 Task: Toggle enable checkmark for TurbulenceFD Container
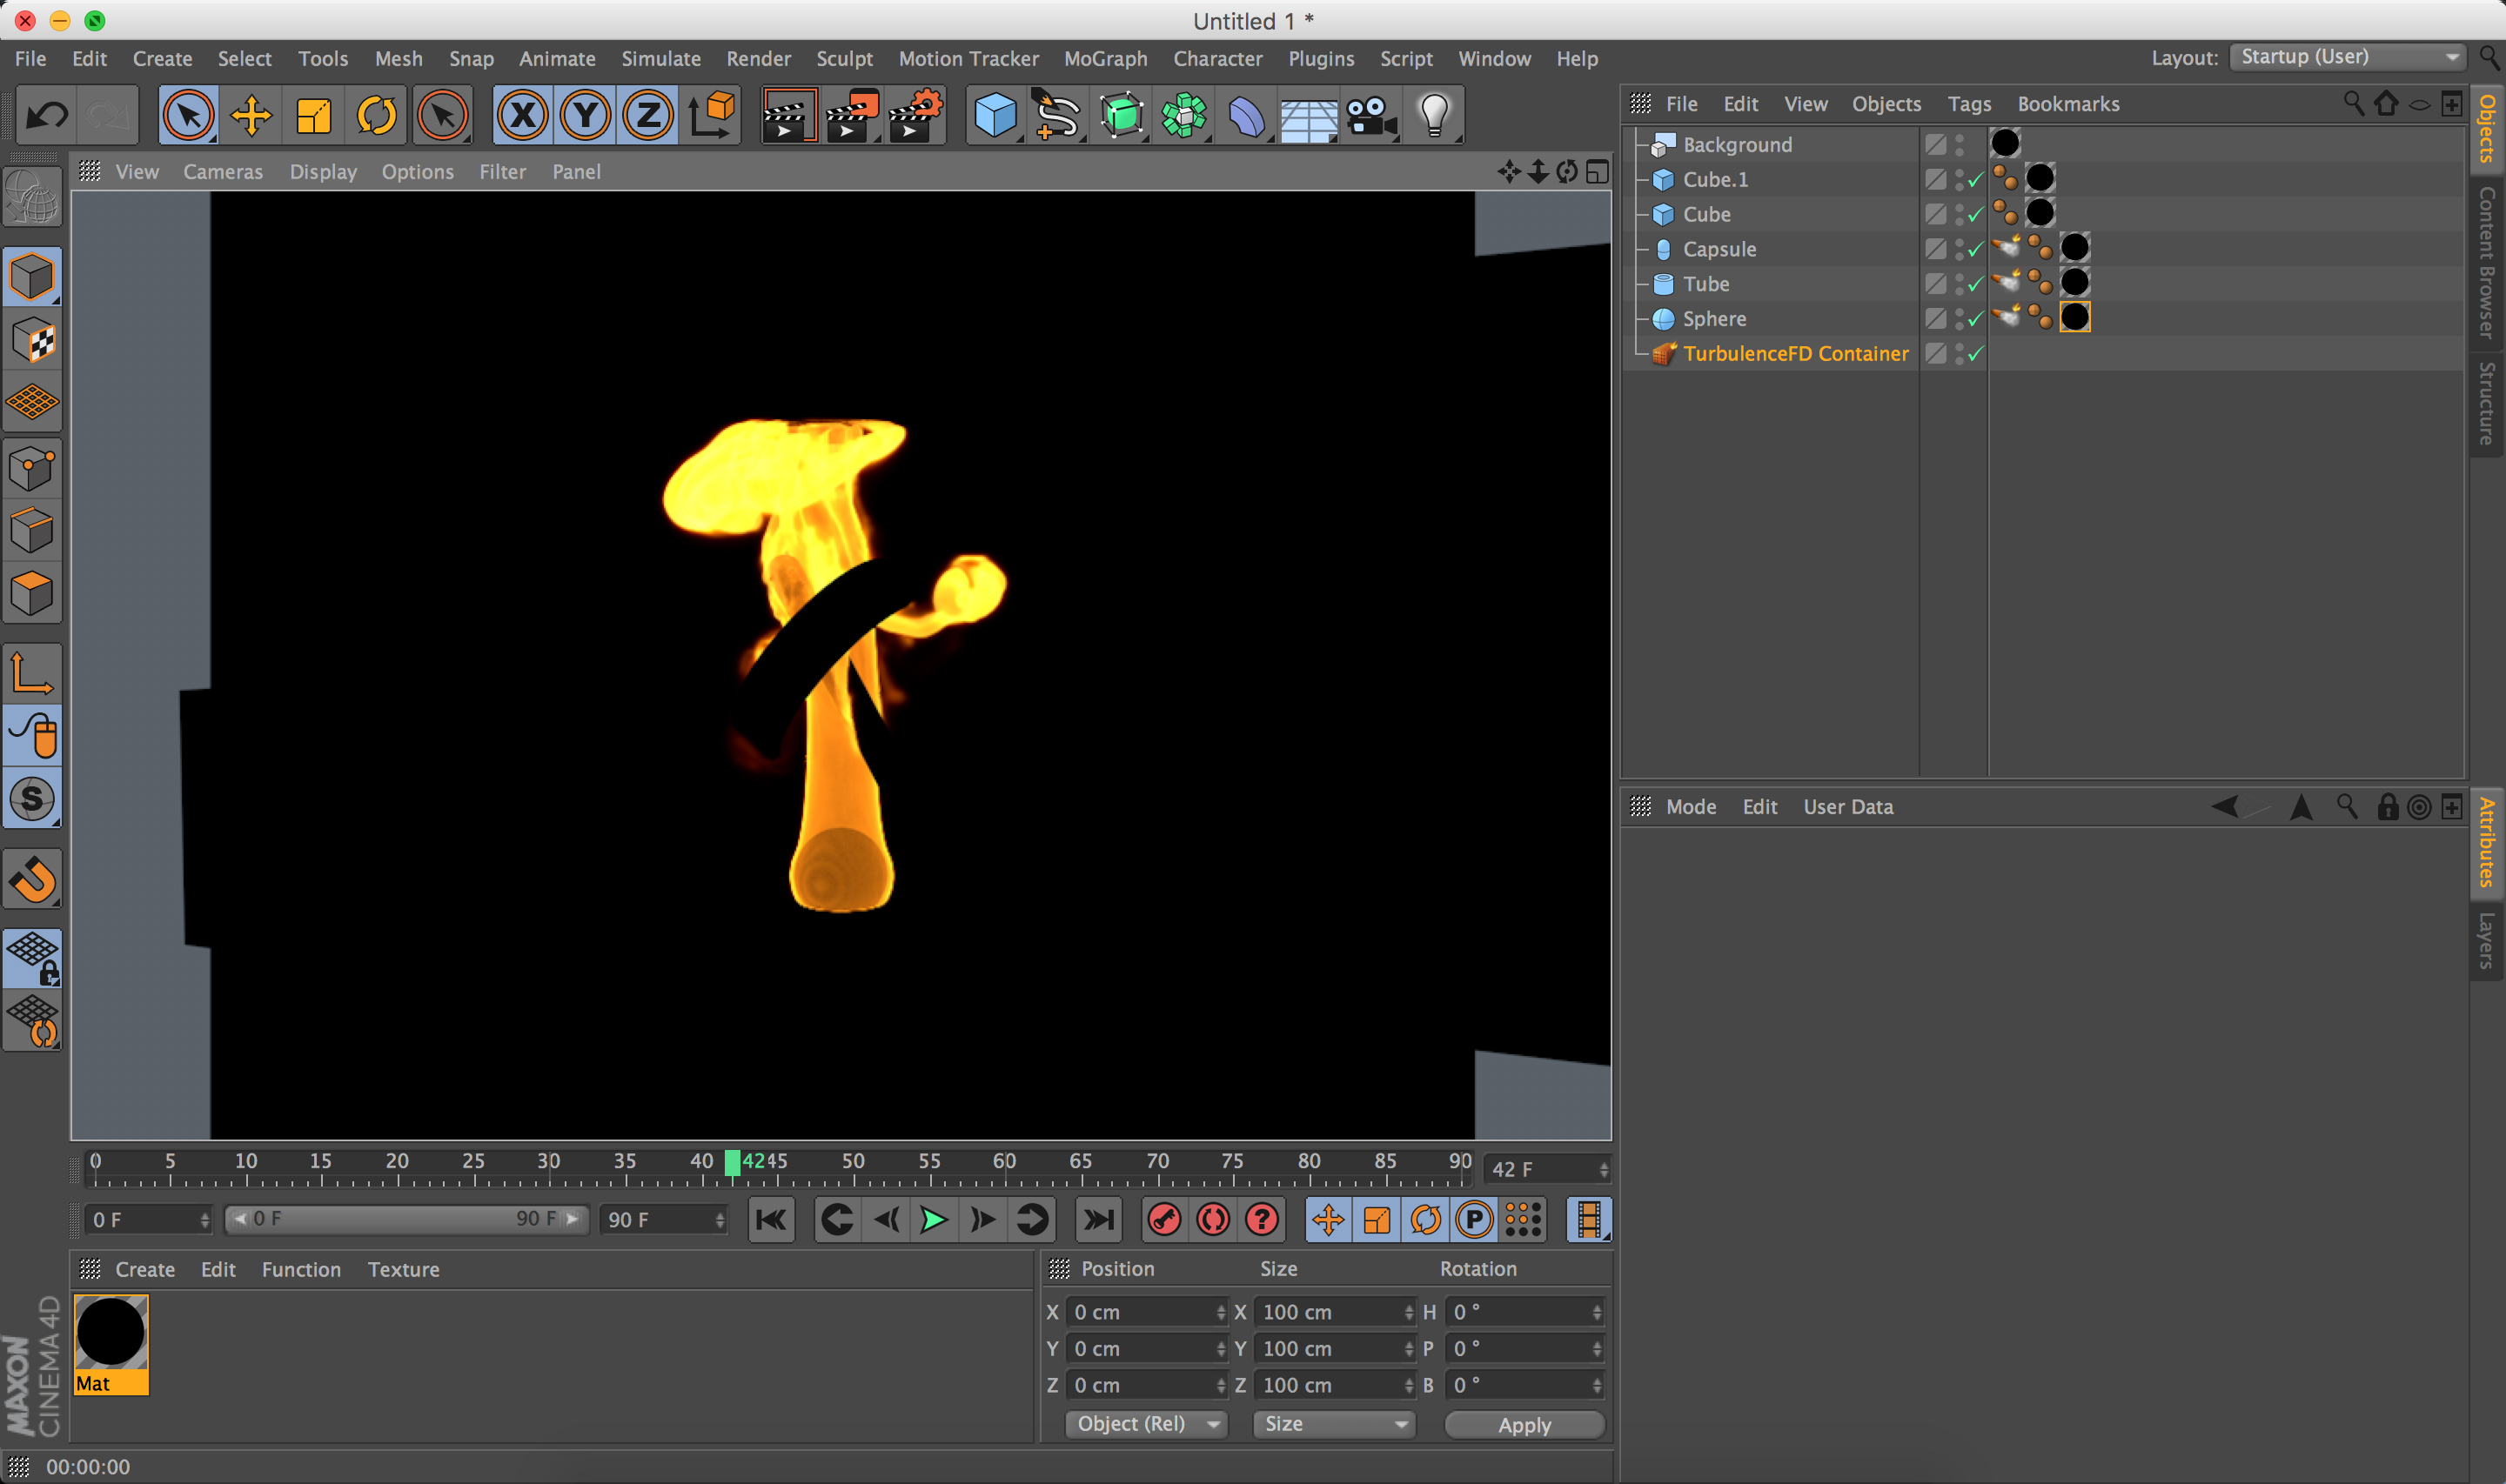1975,354
